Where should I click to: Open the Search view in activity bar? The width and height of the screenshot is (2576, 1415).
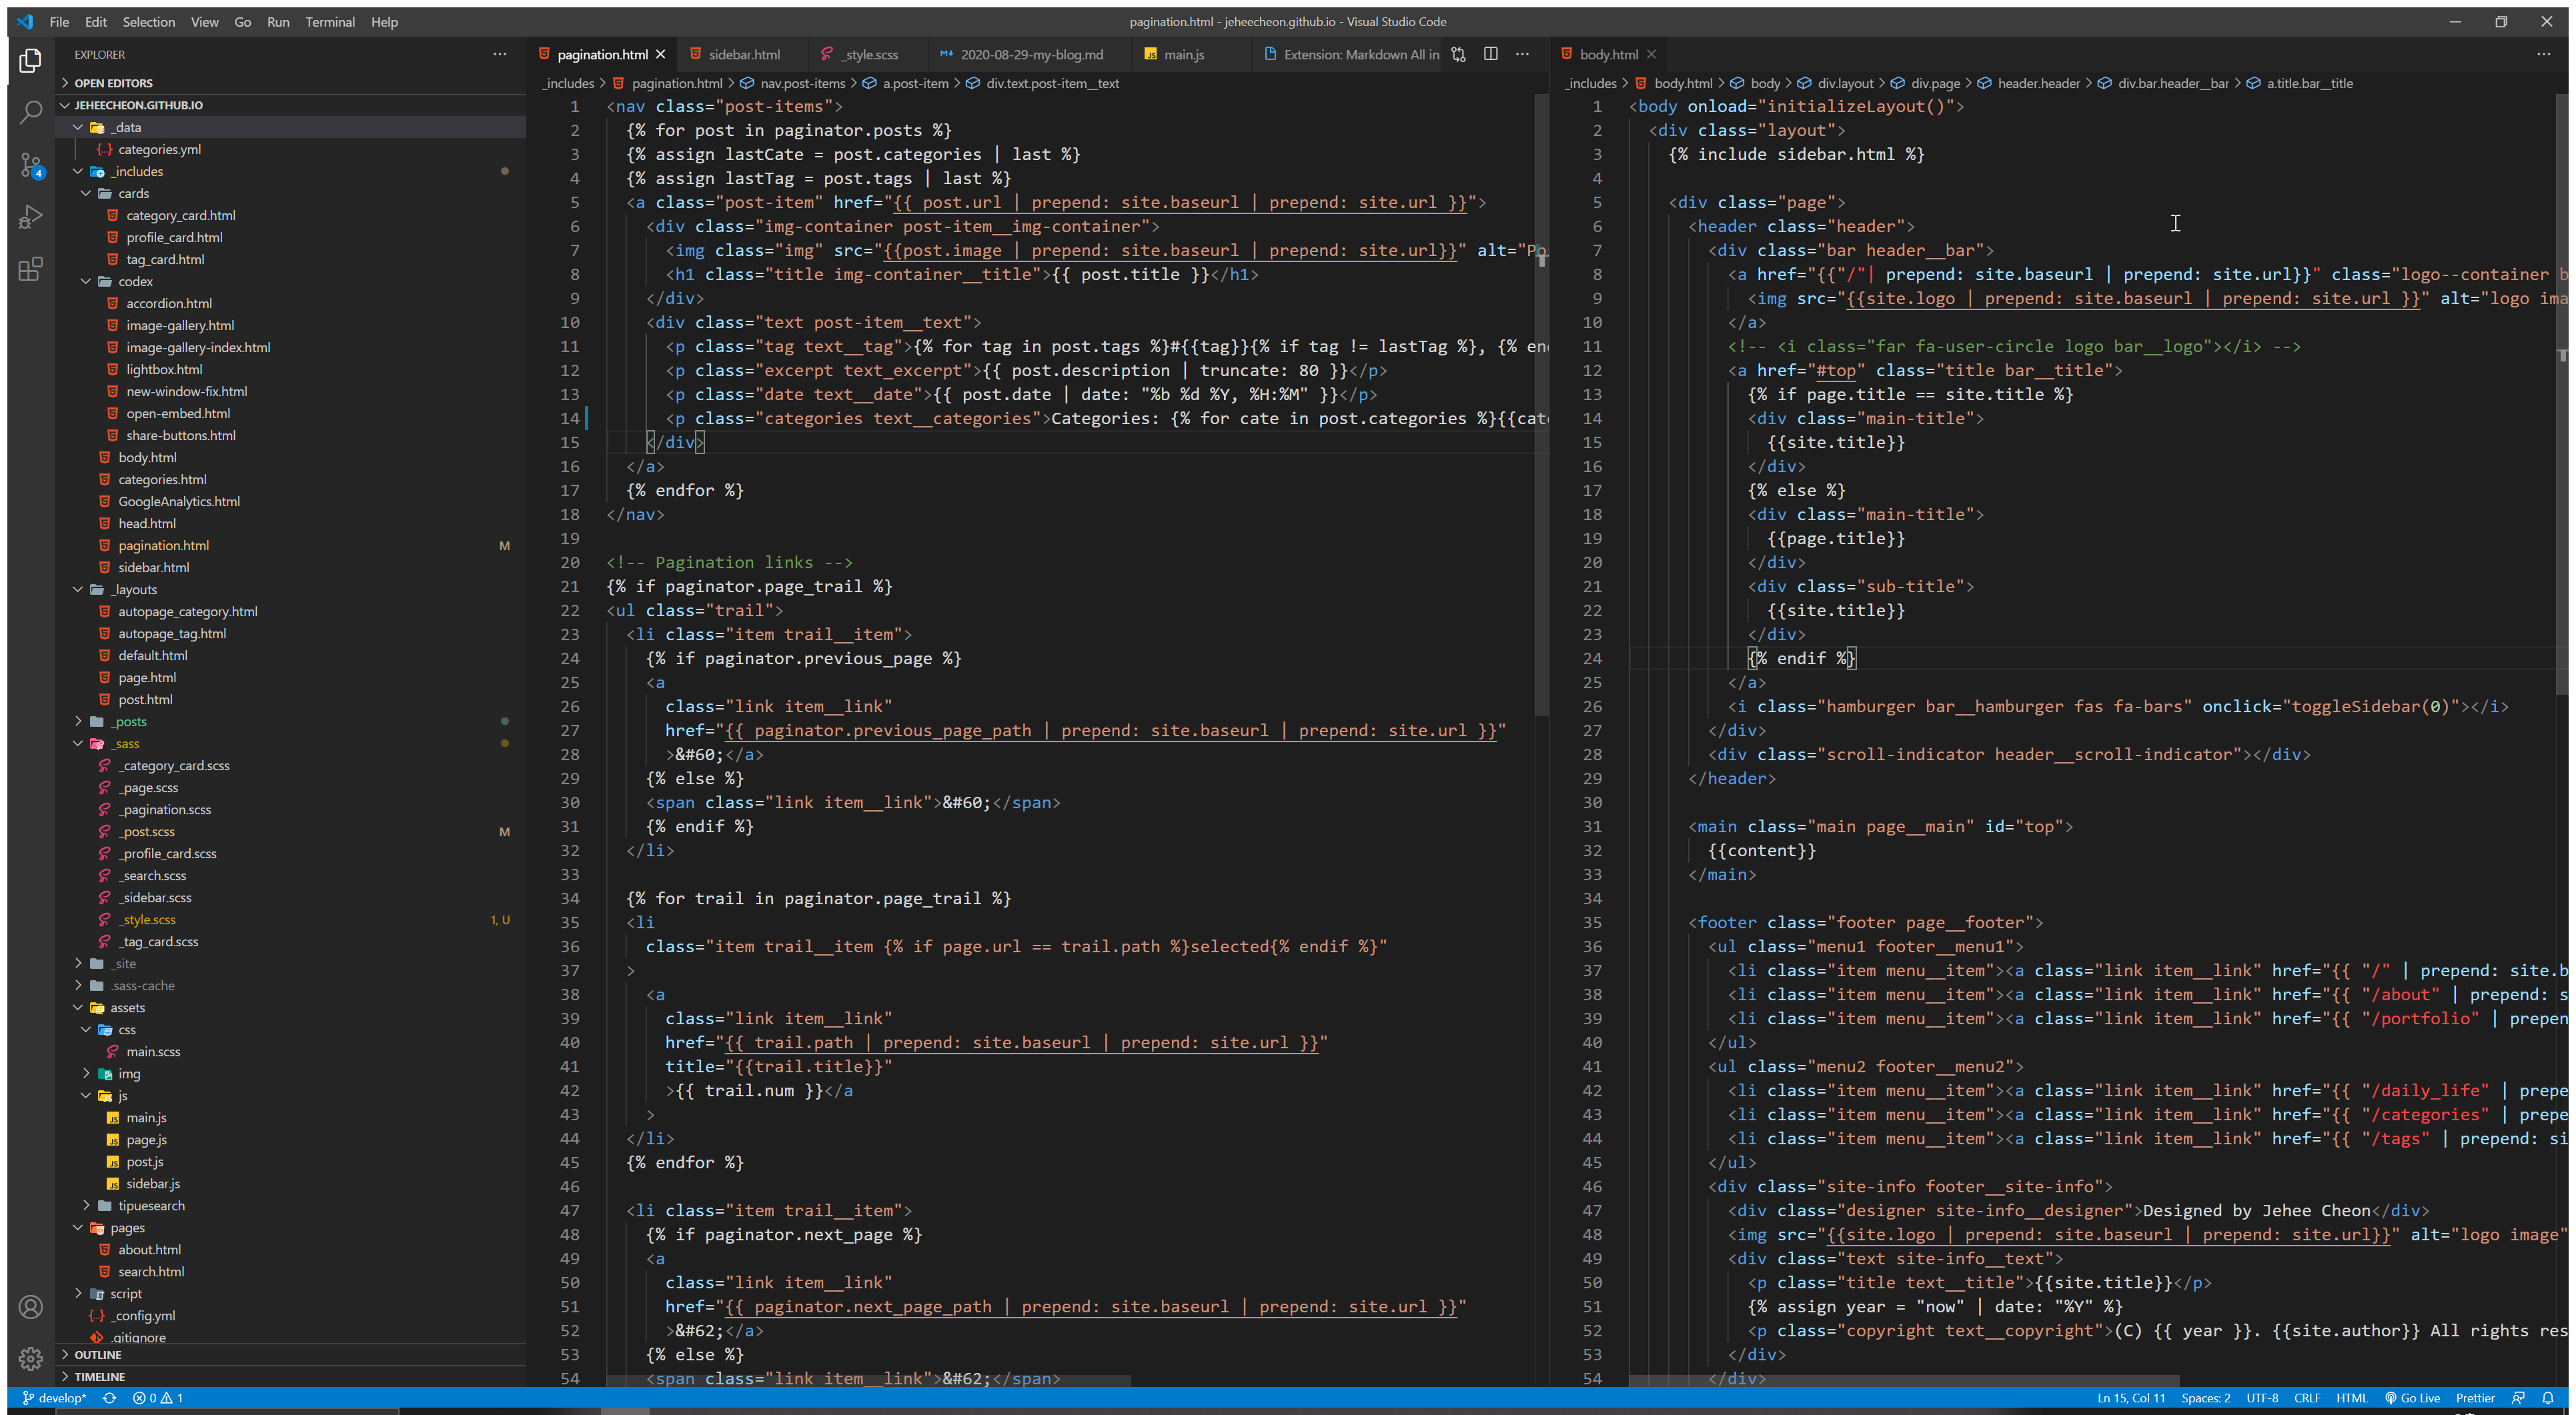click(30, 112)
